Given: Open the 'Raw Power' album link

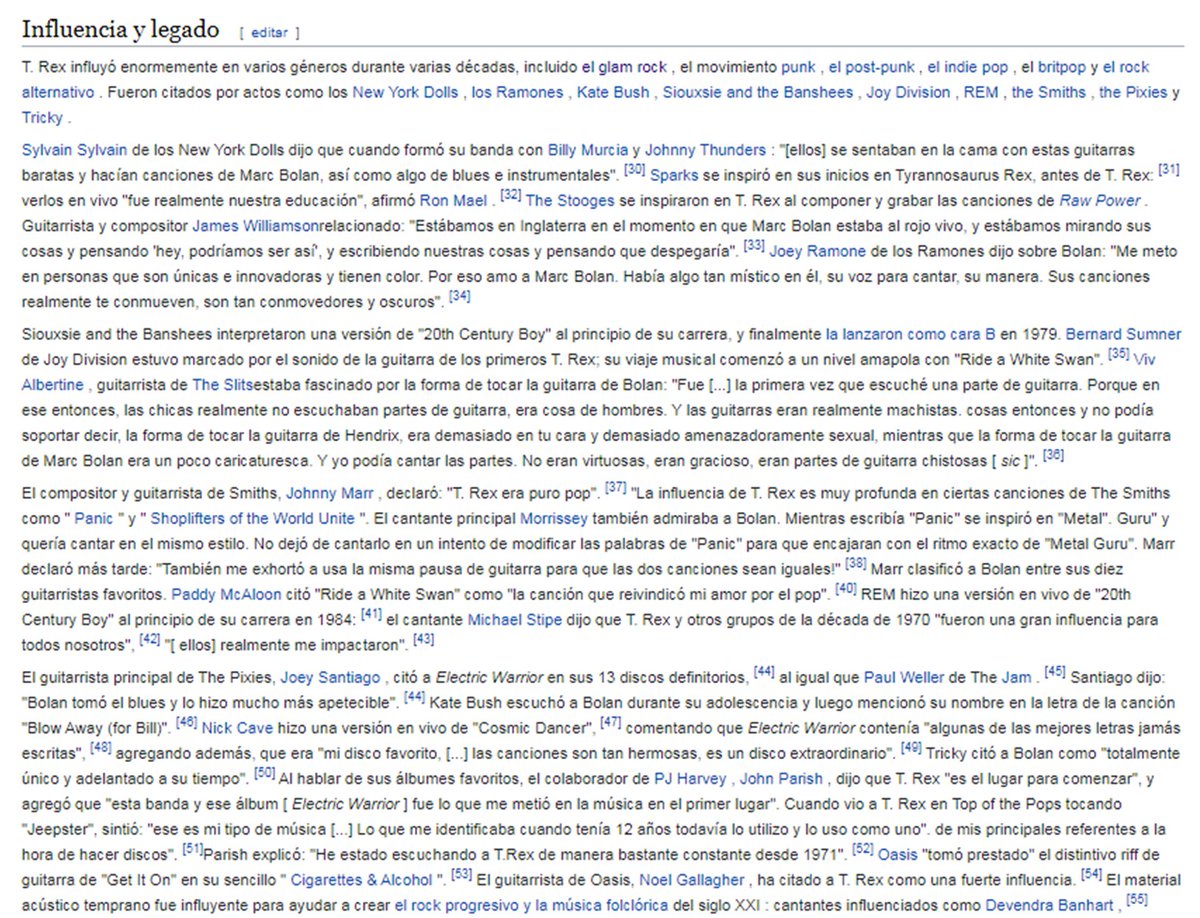Looking at the screenshot, I should click(x=1101, y=199).
